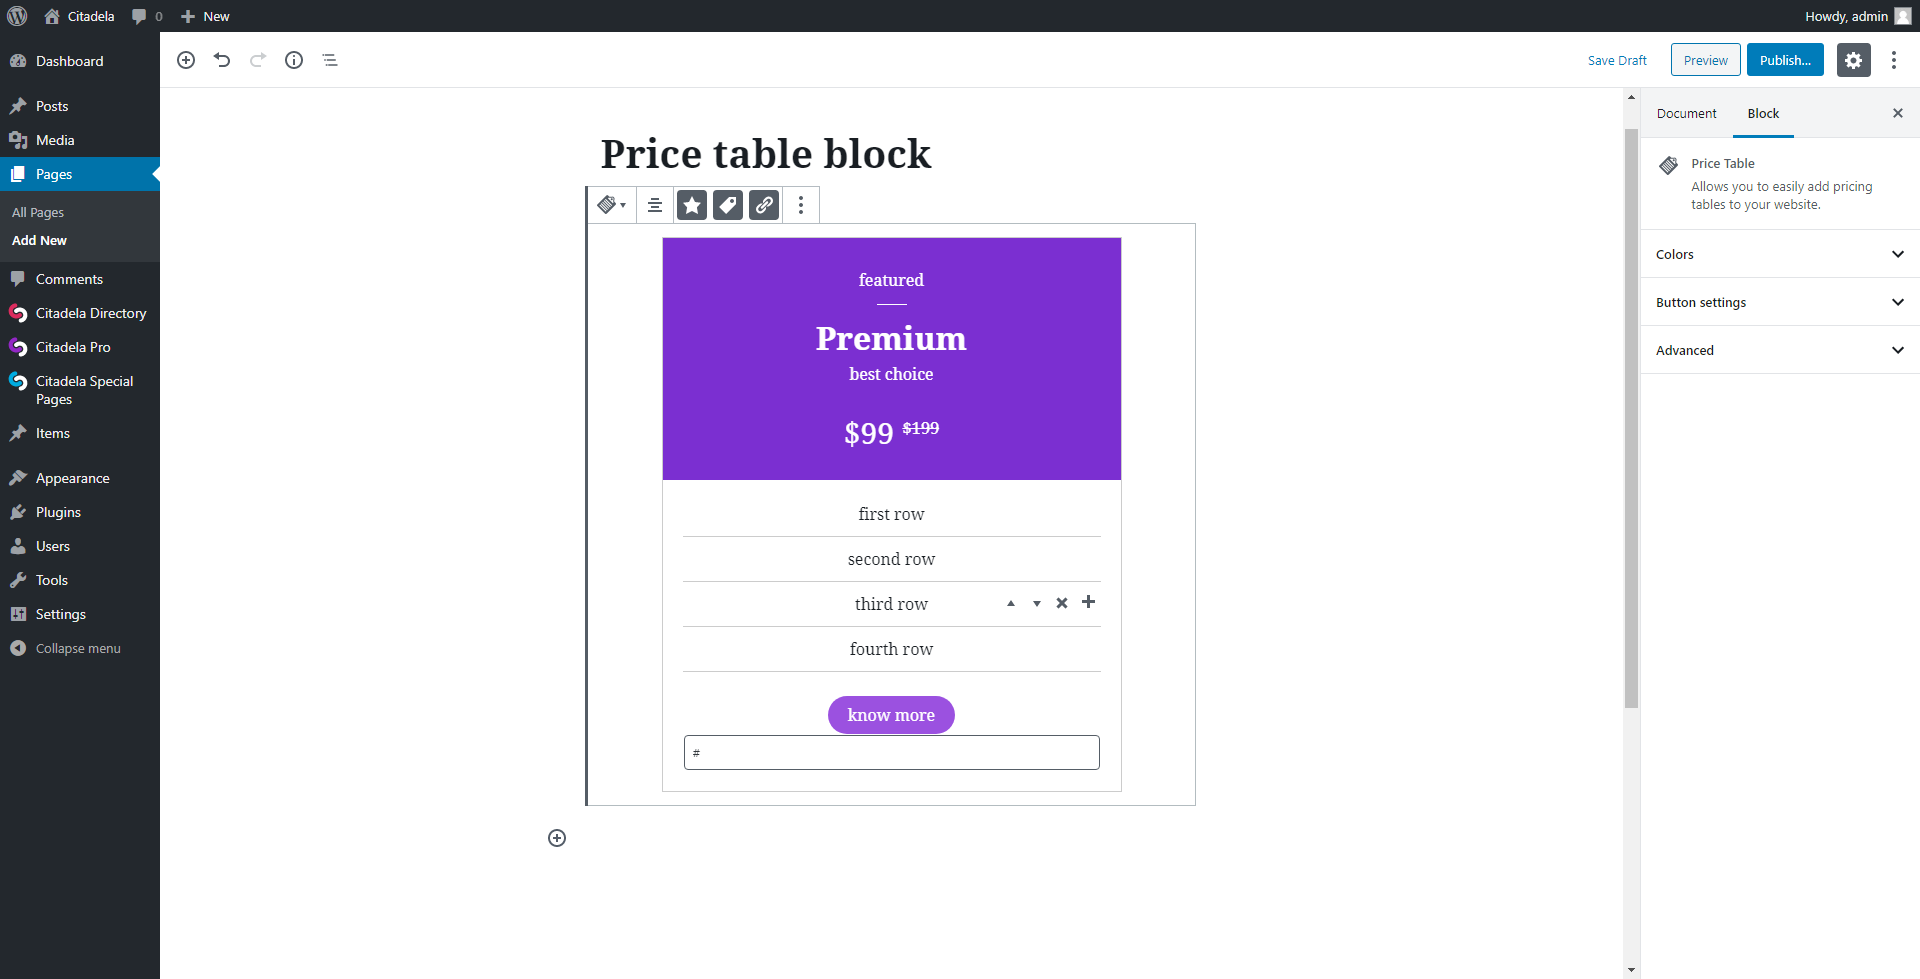Click the Publish button
1920x979 pixels.
pyautogui.click(x=1785, y=60)
